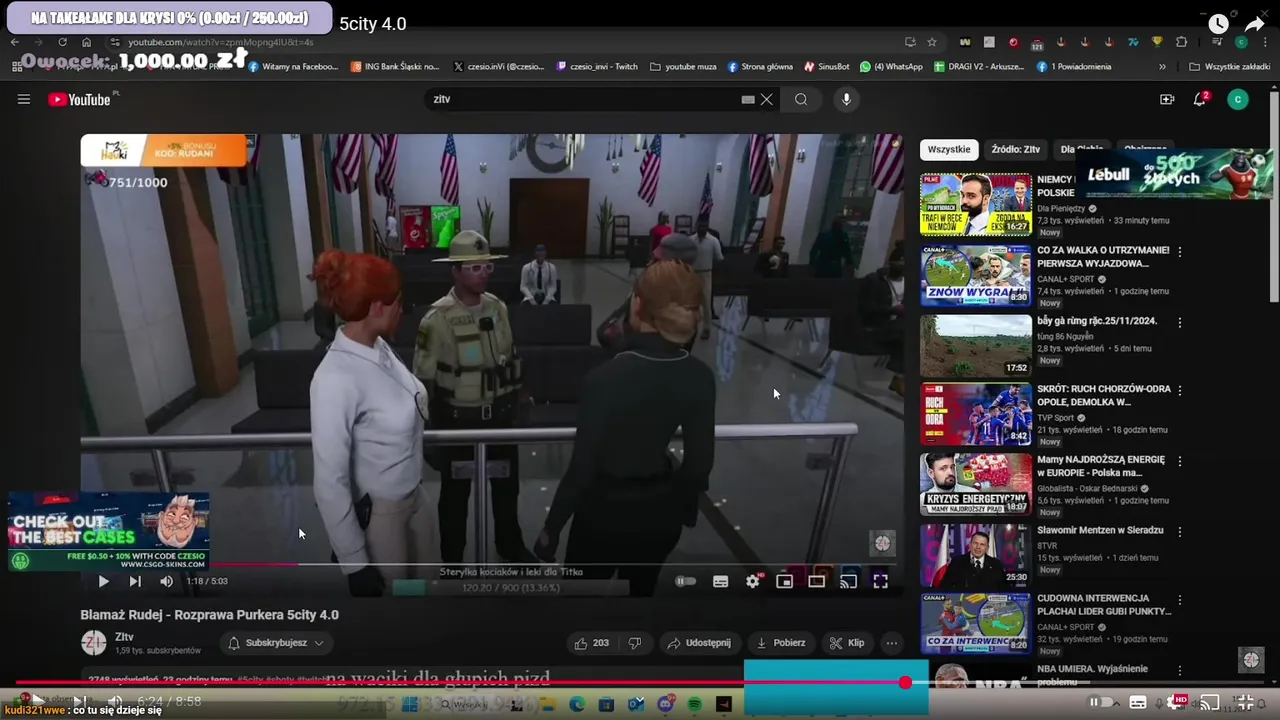Viewport: 1280px width, 720px height.
Task: Reload the browser page
Action: pyautogui.click(x=62, y=42)
